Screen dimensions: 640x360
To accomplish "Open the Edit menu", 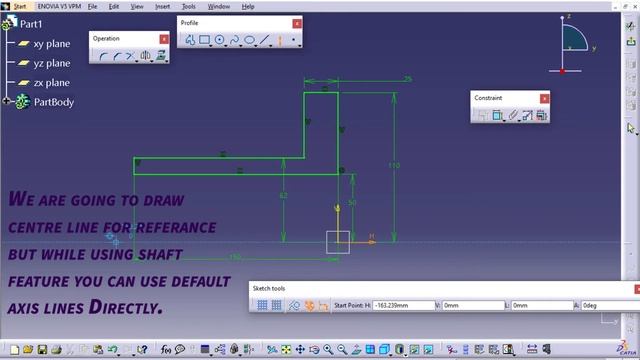I will tap(114, 7).
